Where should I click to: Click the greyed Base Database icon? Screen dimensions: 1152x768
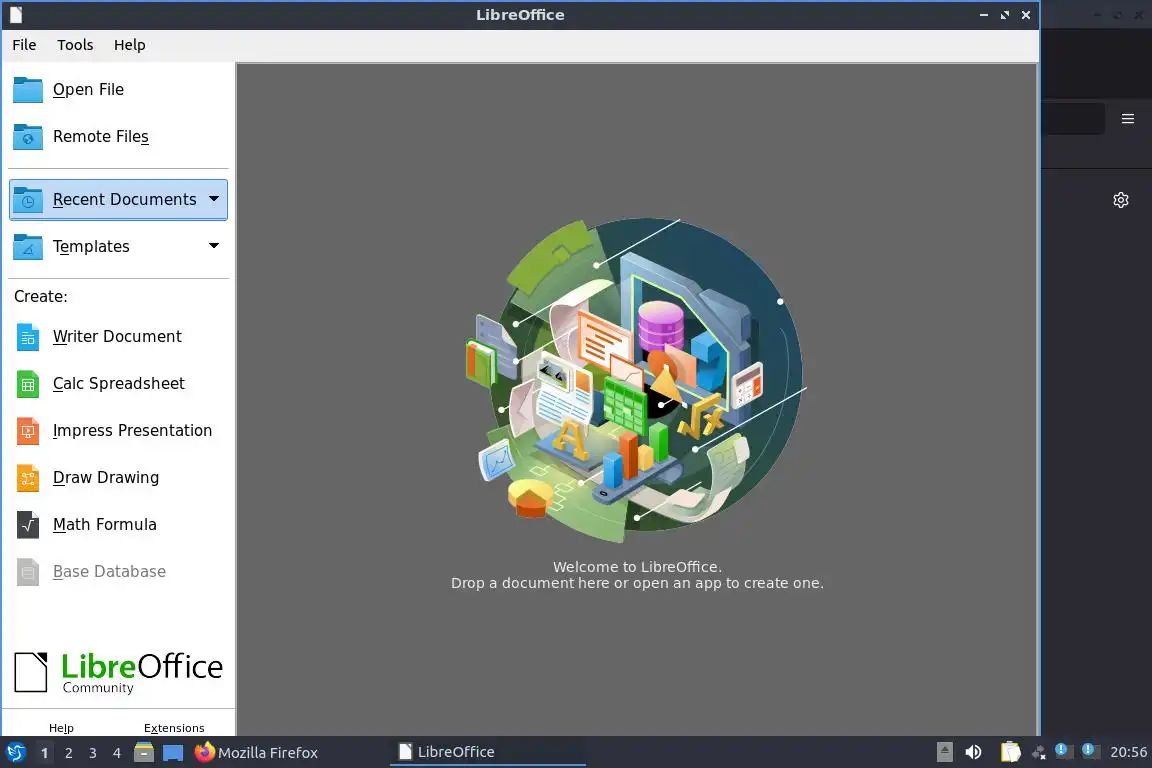[28, 573]
